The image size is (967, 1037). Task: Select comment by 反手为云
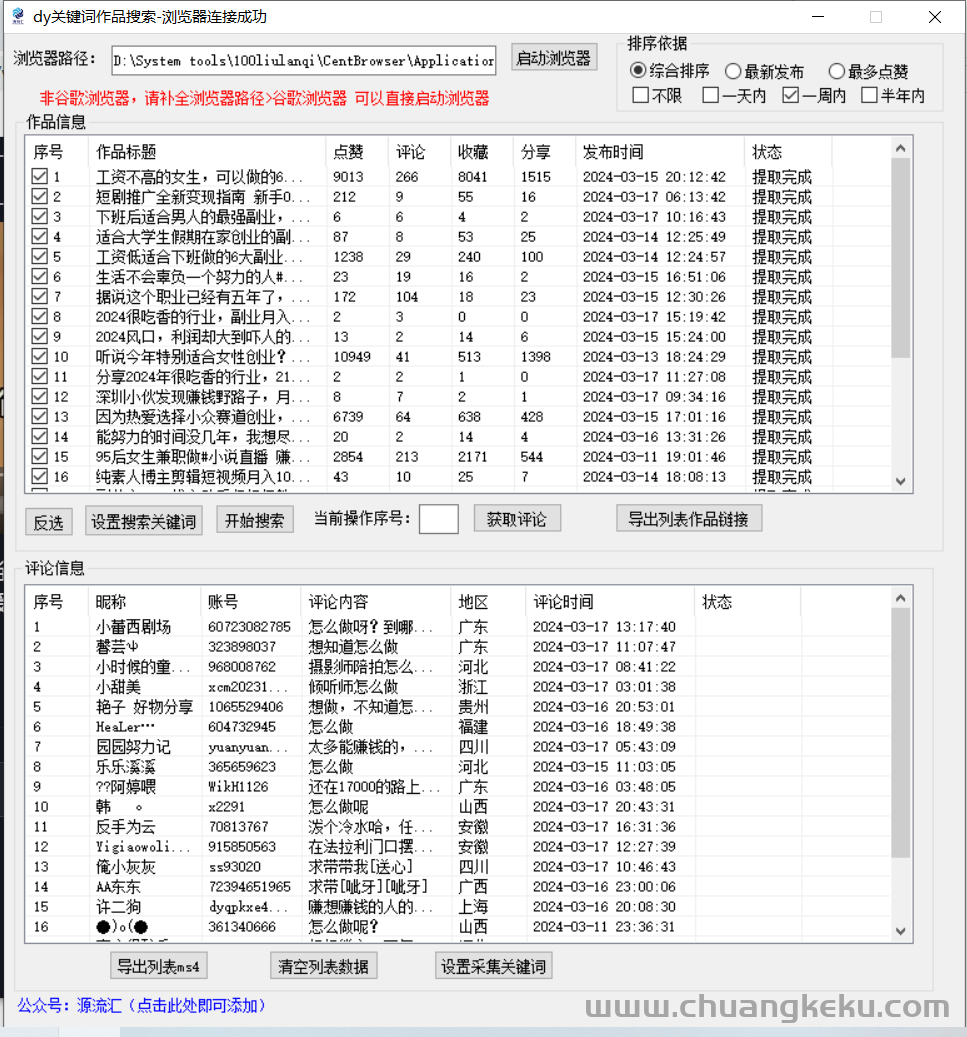pyautogui.click(x=126, y=827)
